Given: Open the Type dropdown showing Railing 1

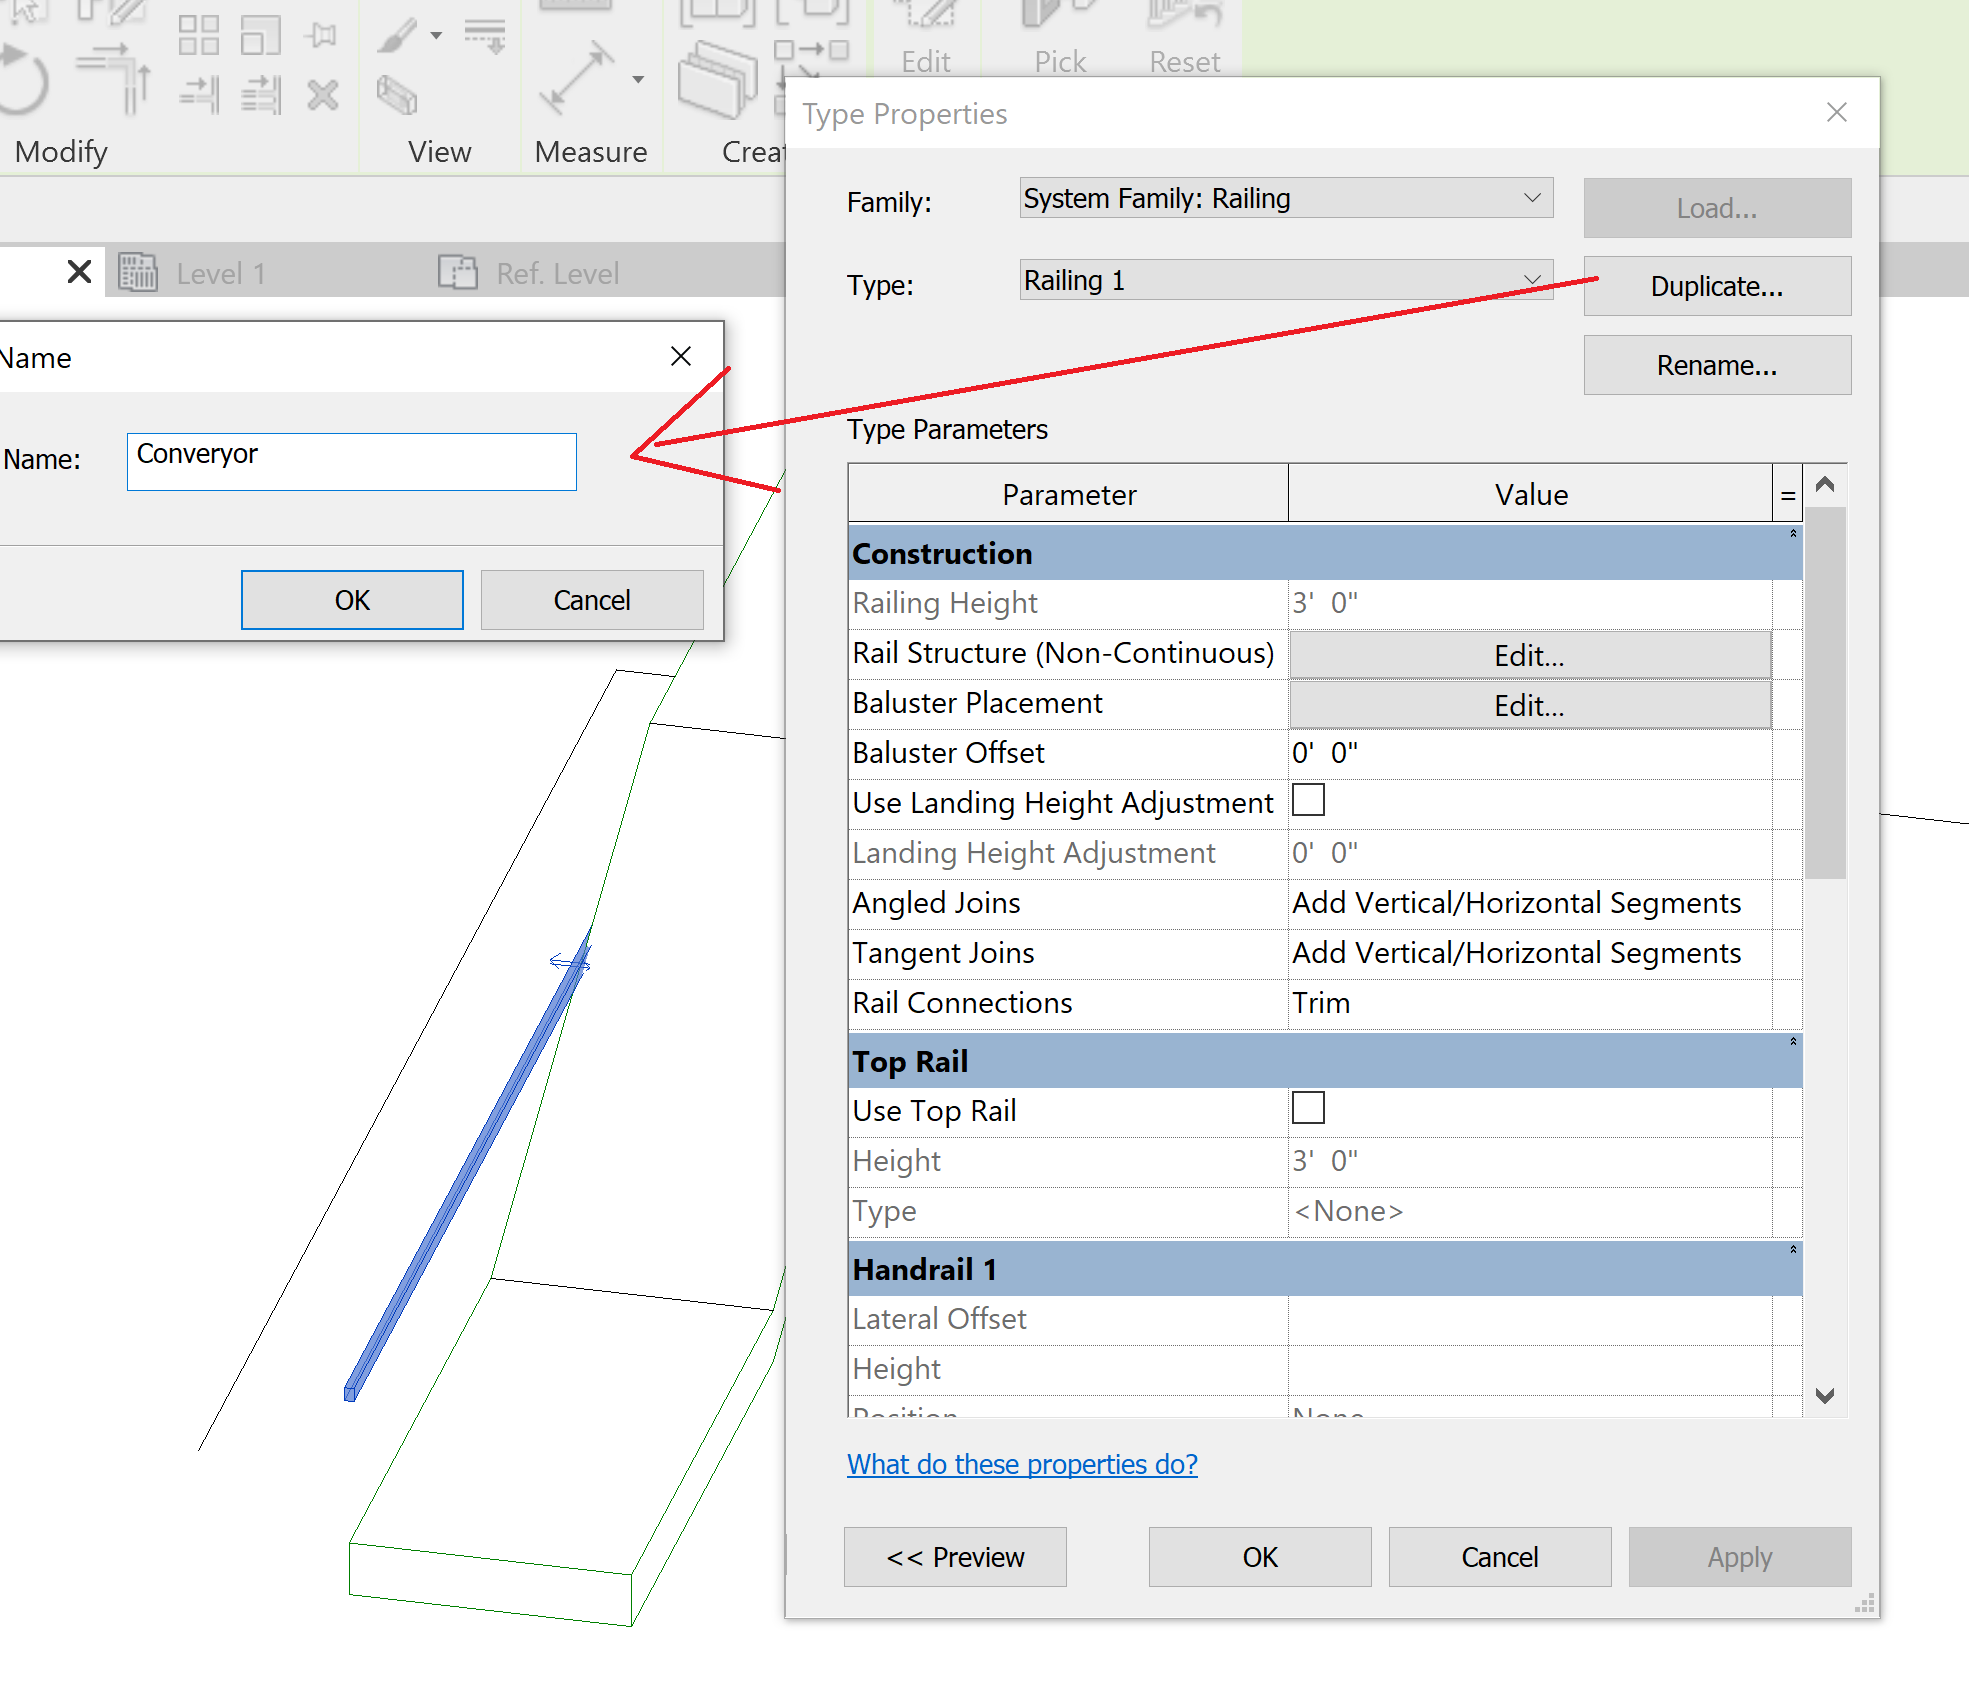Looking at the screenshot, I should [1284, 280].
